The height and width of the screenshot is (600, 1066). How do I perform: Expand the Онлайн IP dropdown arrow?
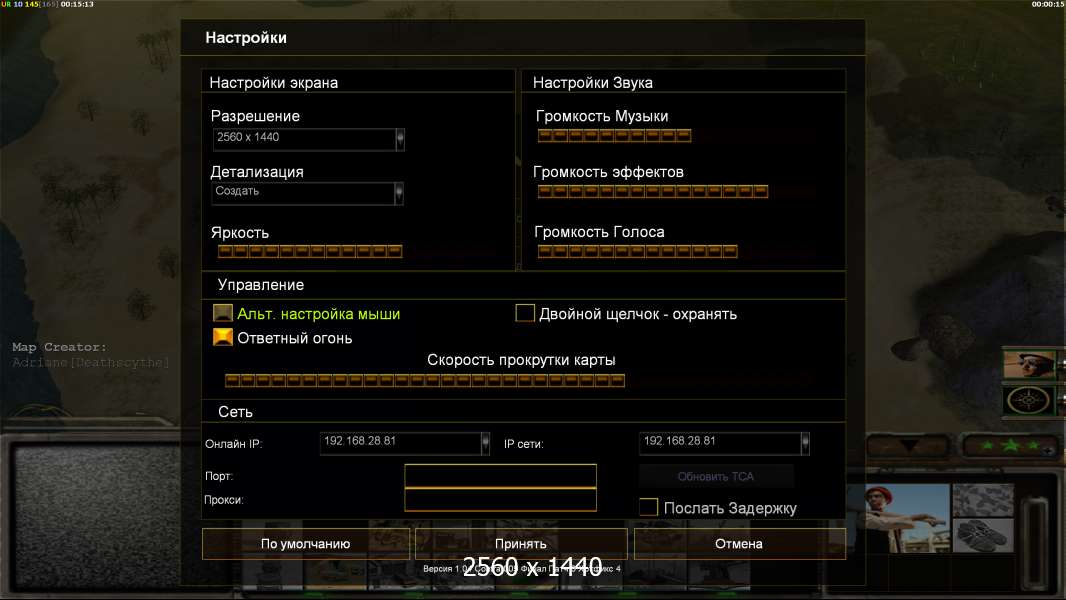tap(485, 444)
